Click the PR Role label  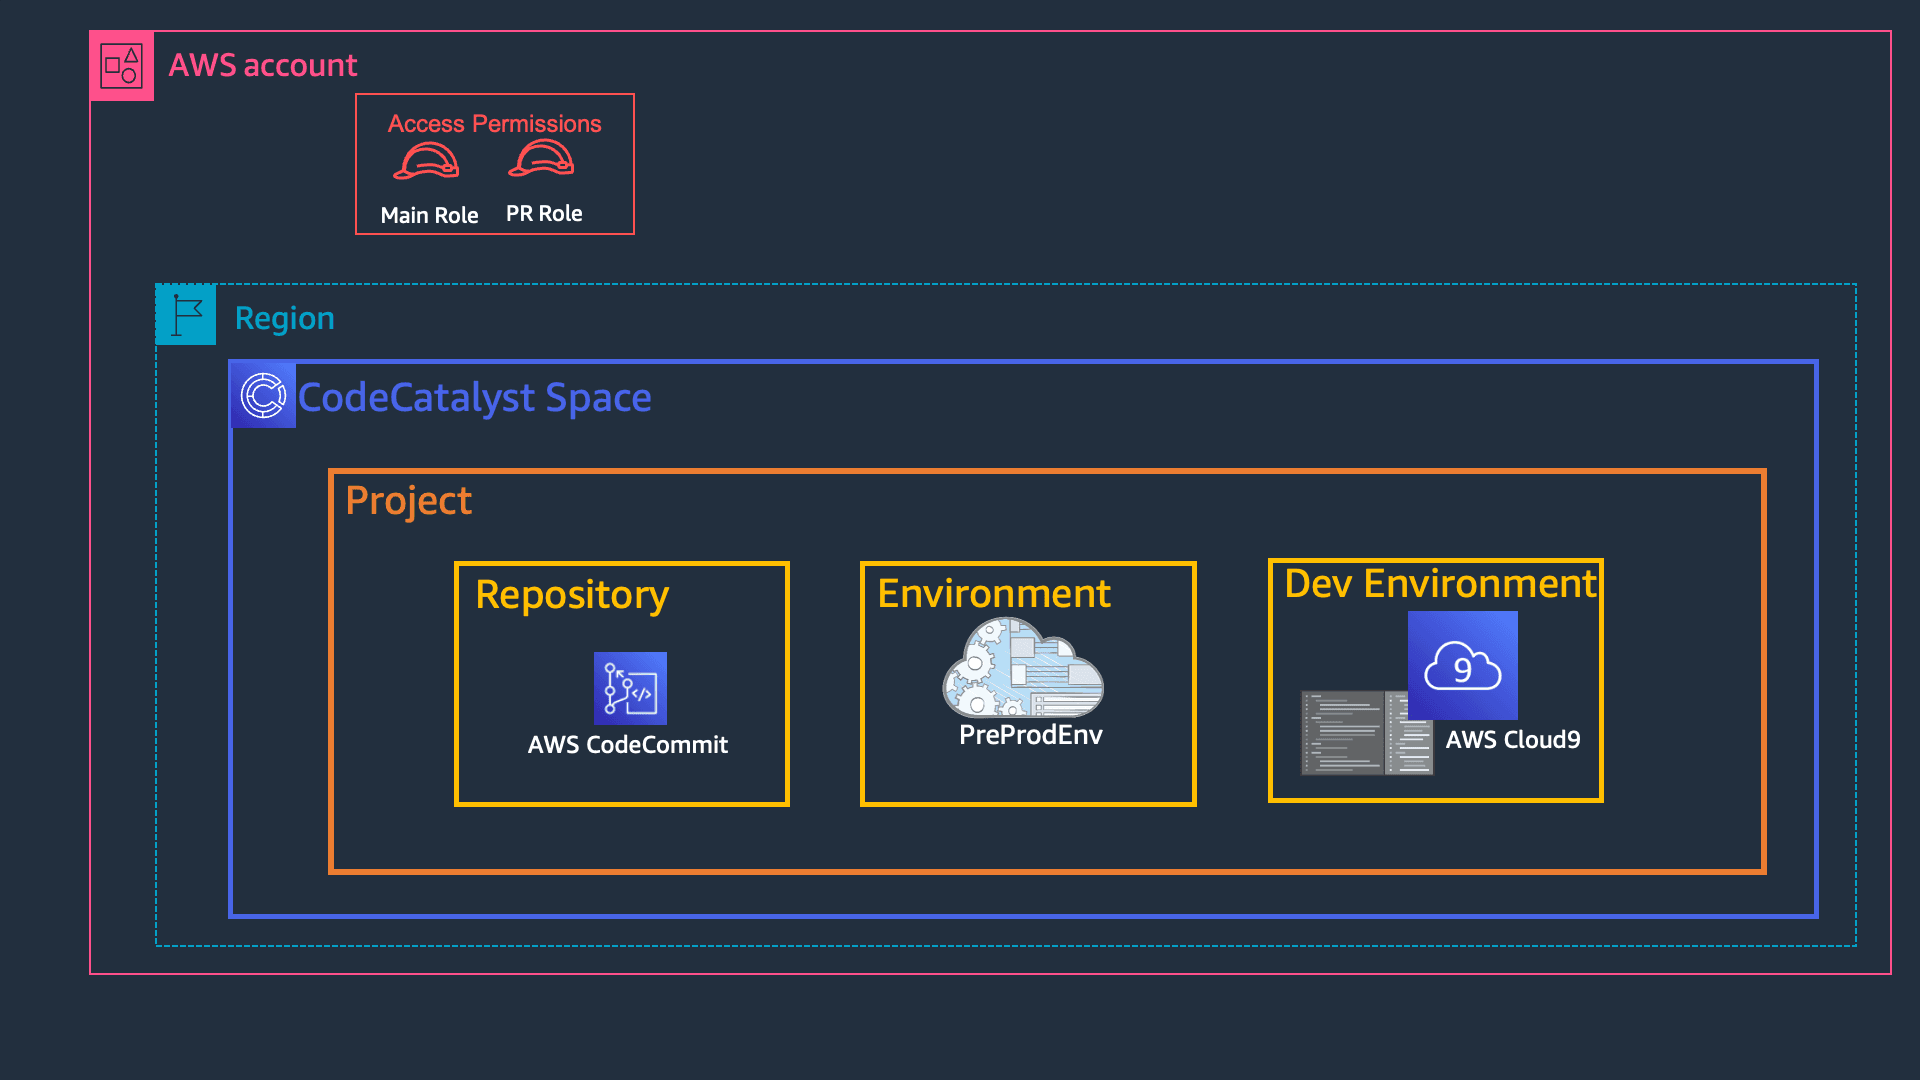544,213
